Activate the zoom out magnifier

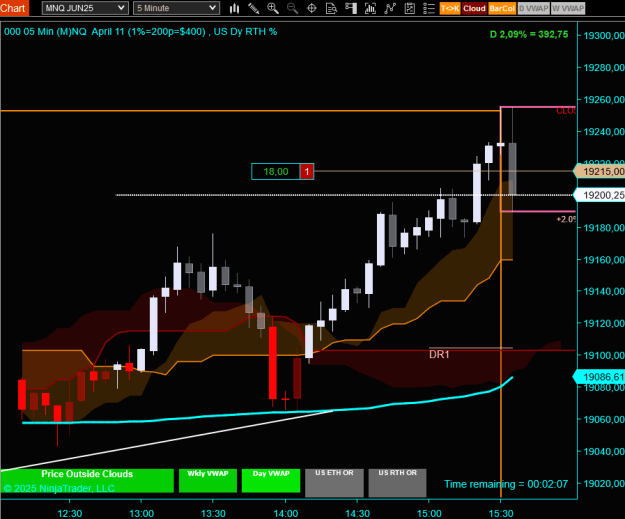[292, 8]
